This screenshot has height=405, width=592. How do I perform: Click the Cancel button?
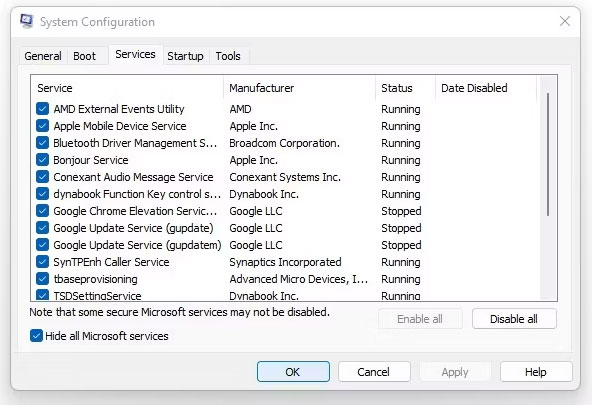374,372
